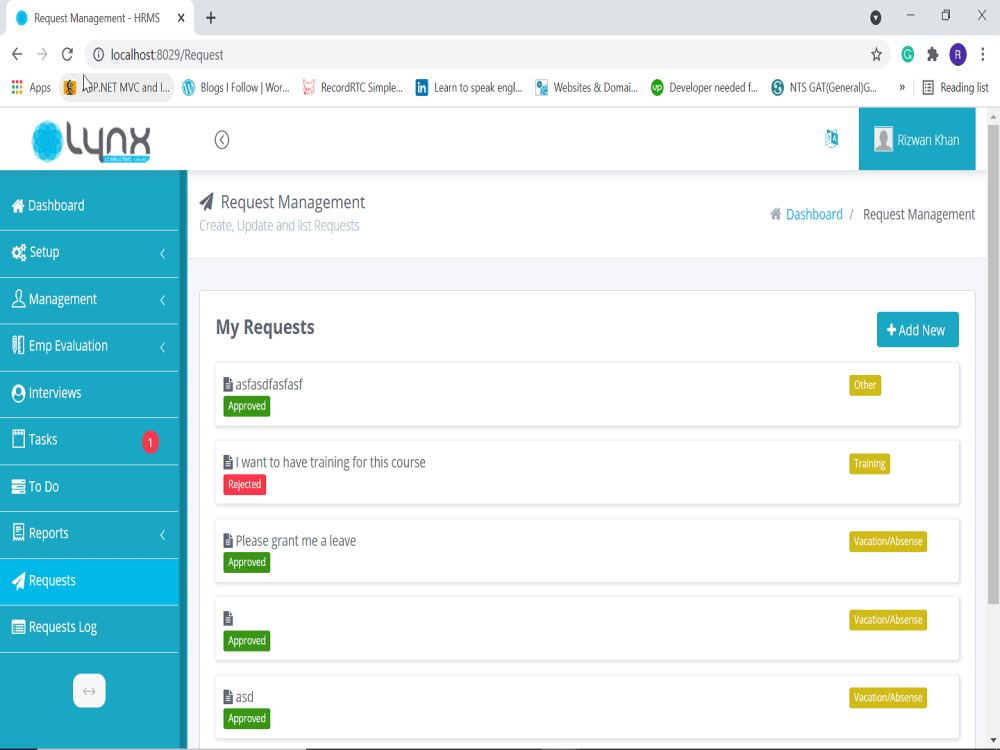Screen dimensions: 1000x750
Task: Click Add New request button
Action: 917,330
